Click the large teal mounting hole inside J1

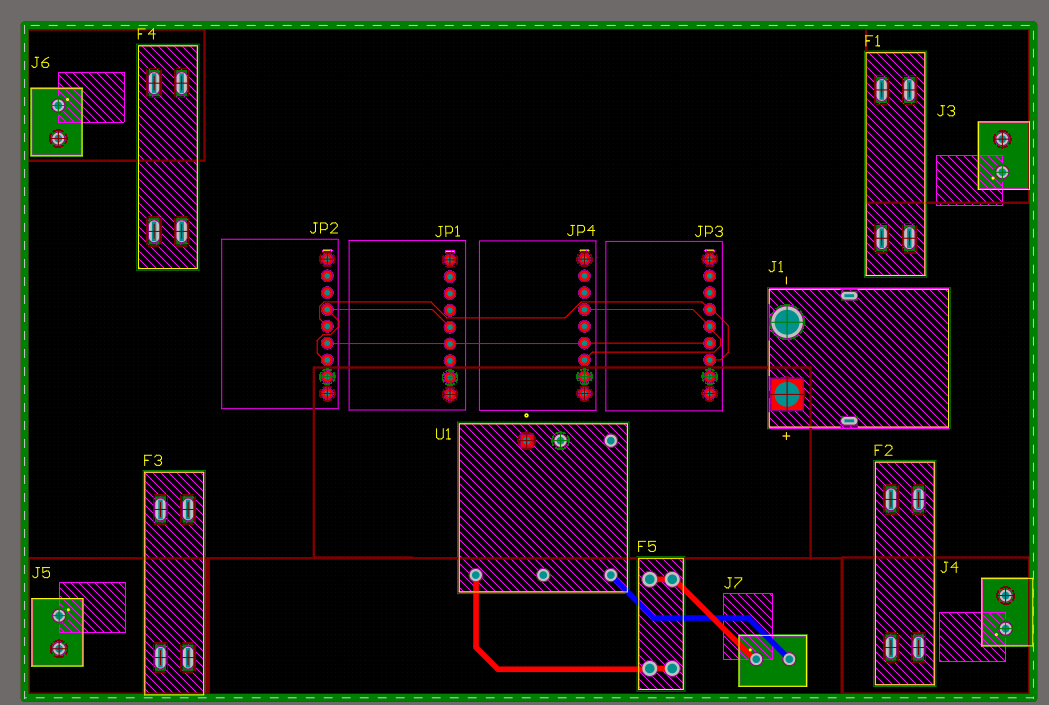(x=789, y=323)
